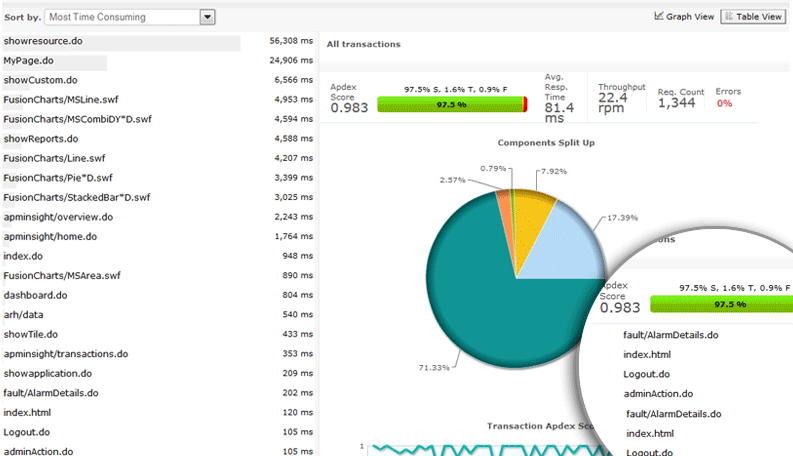Click the 17.39% pie label
Image resolution: width=793 pixels, height=456 pixels.
pyautogui.click(x=622, y=218)
